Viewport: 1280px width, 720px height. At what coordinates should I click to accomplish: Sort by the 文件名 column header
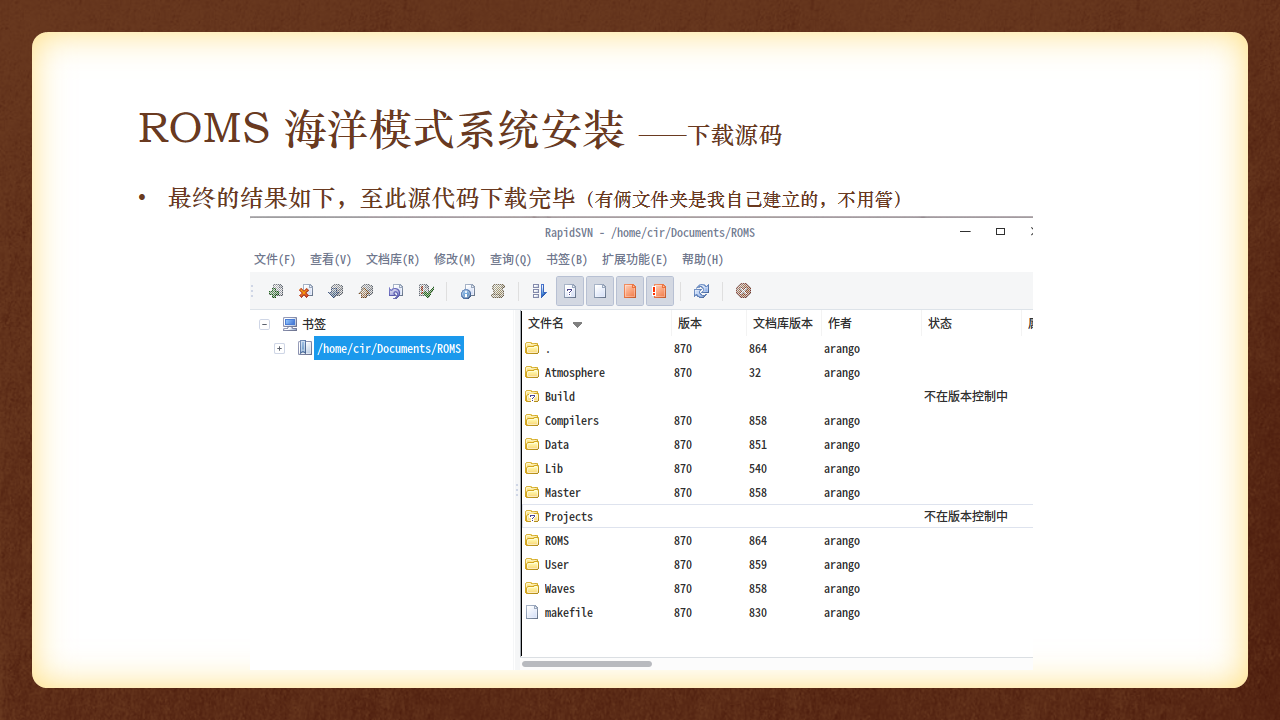click(x=597, y=323)
